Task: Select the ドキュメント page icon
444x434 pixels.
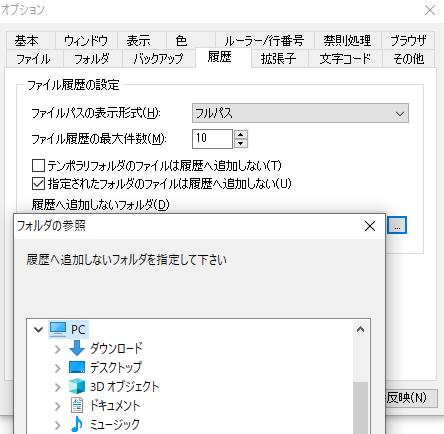Action: pyautogui.click(x=77, y=405)
